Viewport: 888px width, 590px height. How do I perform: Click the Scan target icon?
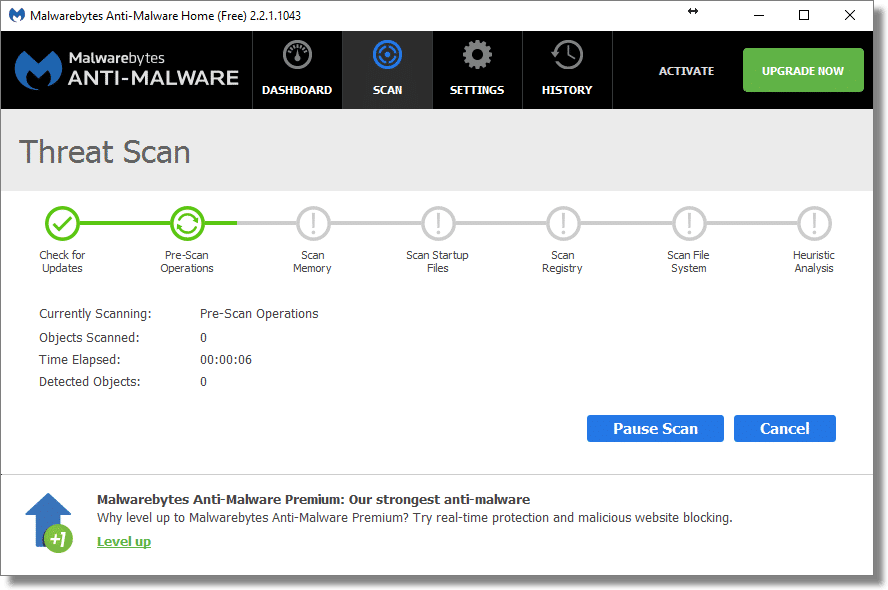click(387, 55)
